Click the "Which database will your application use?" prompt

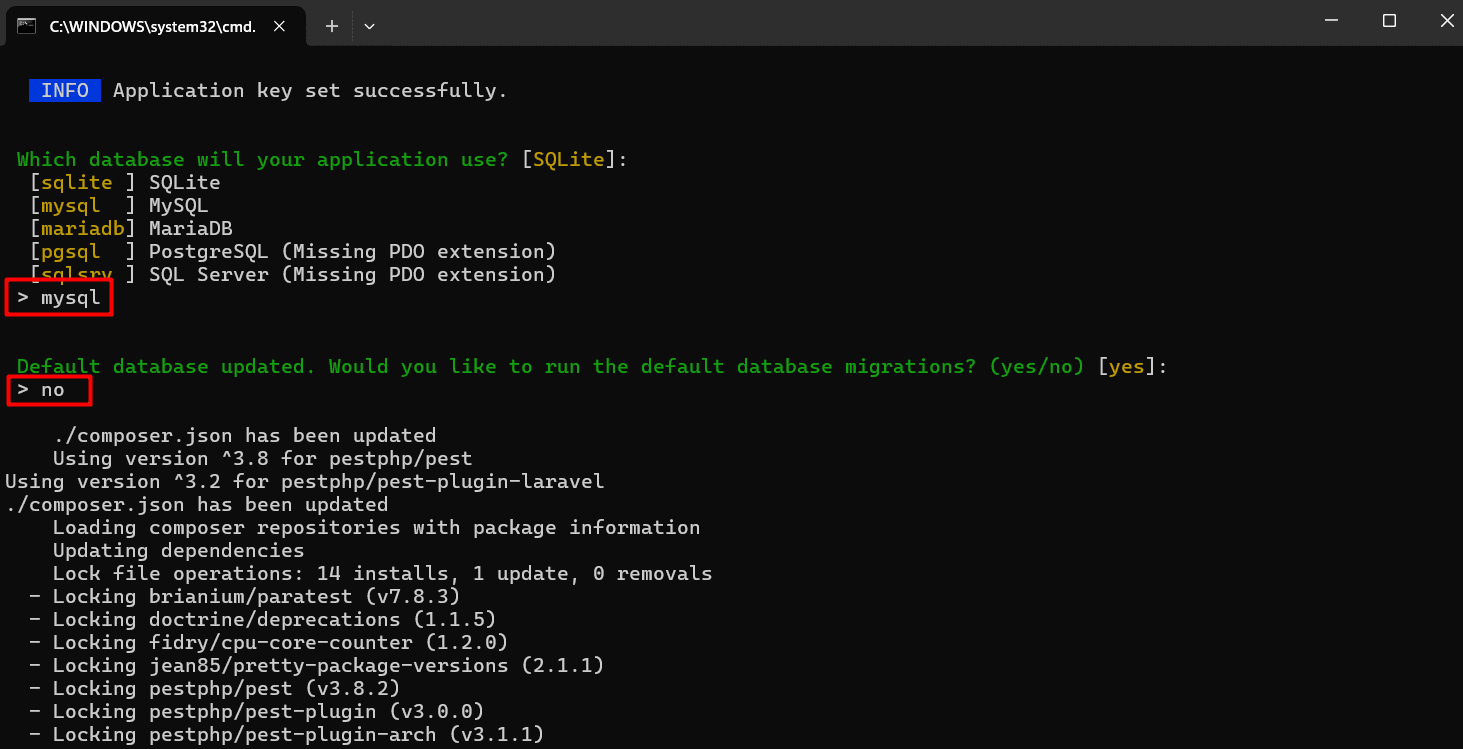[262, 160]
